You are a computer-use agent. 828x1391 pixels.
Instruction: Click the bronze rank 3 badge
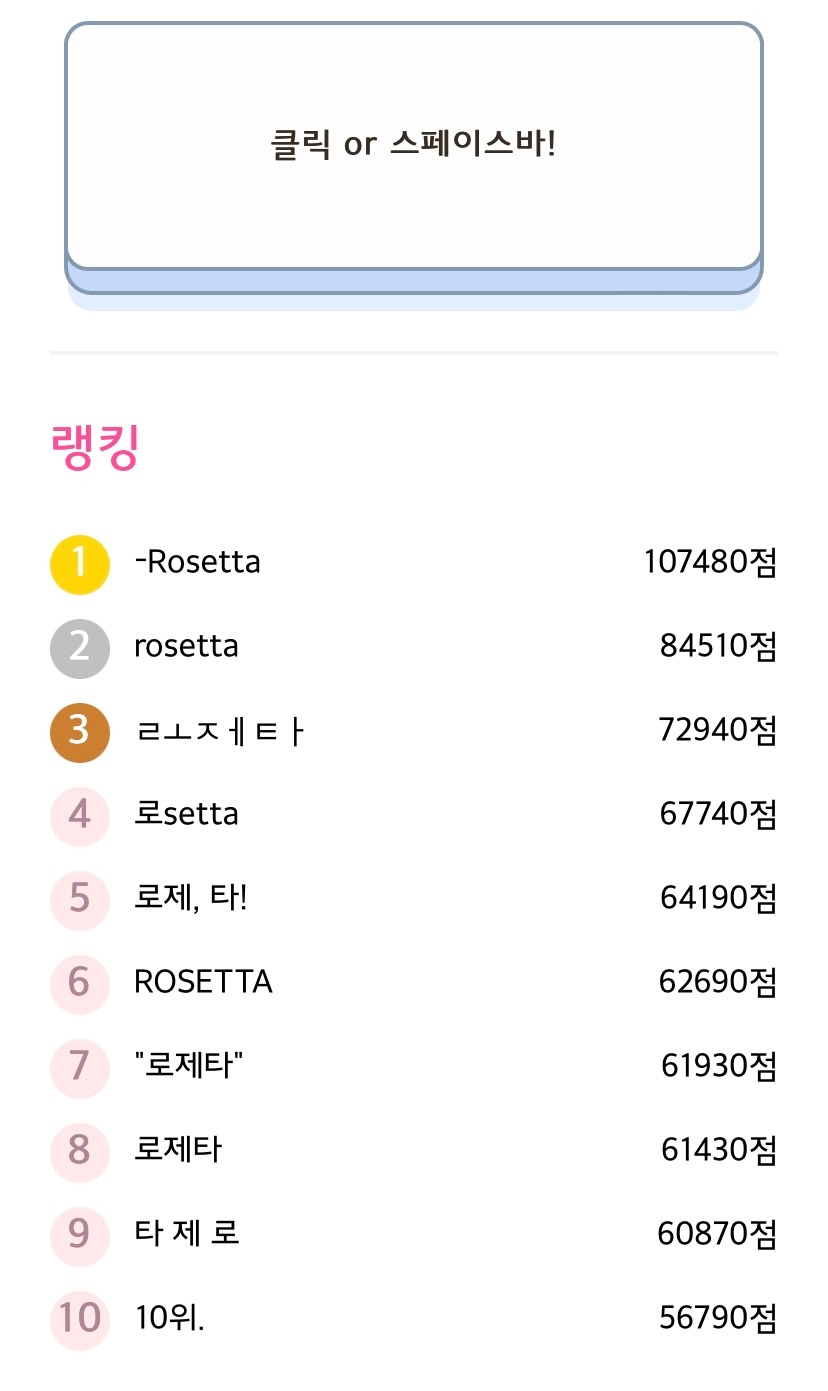coord(79,732)
